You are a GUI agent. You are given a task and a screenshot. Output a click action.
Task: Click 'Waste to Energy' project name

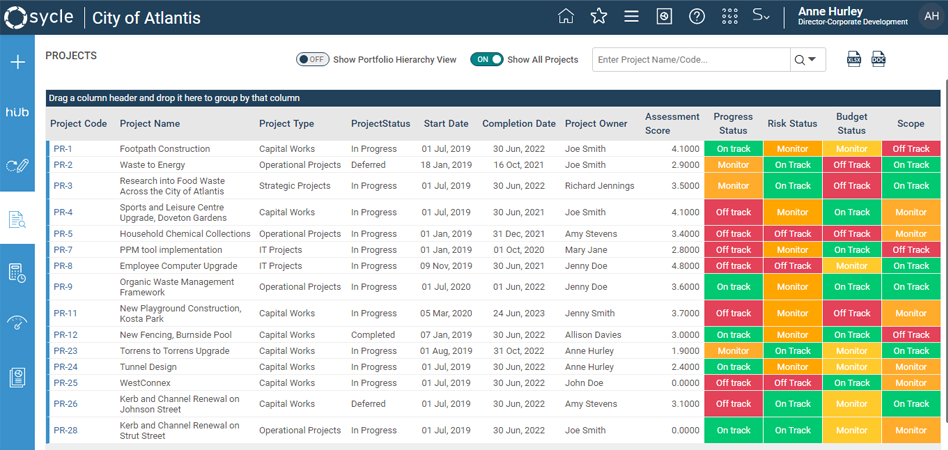tap(152, 165)
